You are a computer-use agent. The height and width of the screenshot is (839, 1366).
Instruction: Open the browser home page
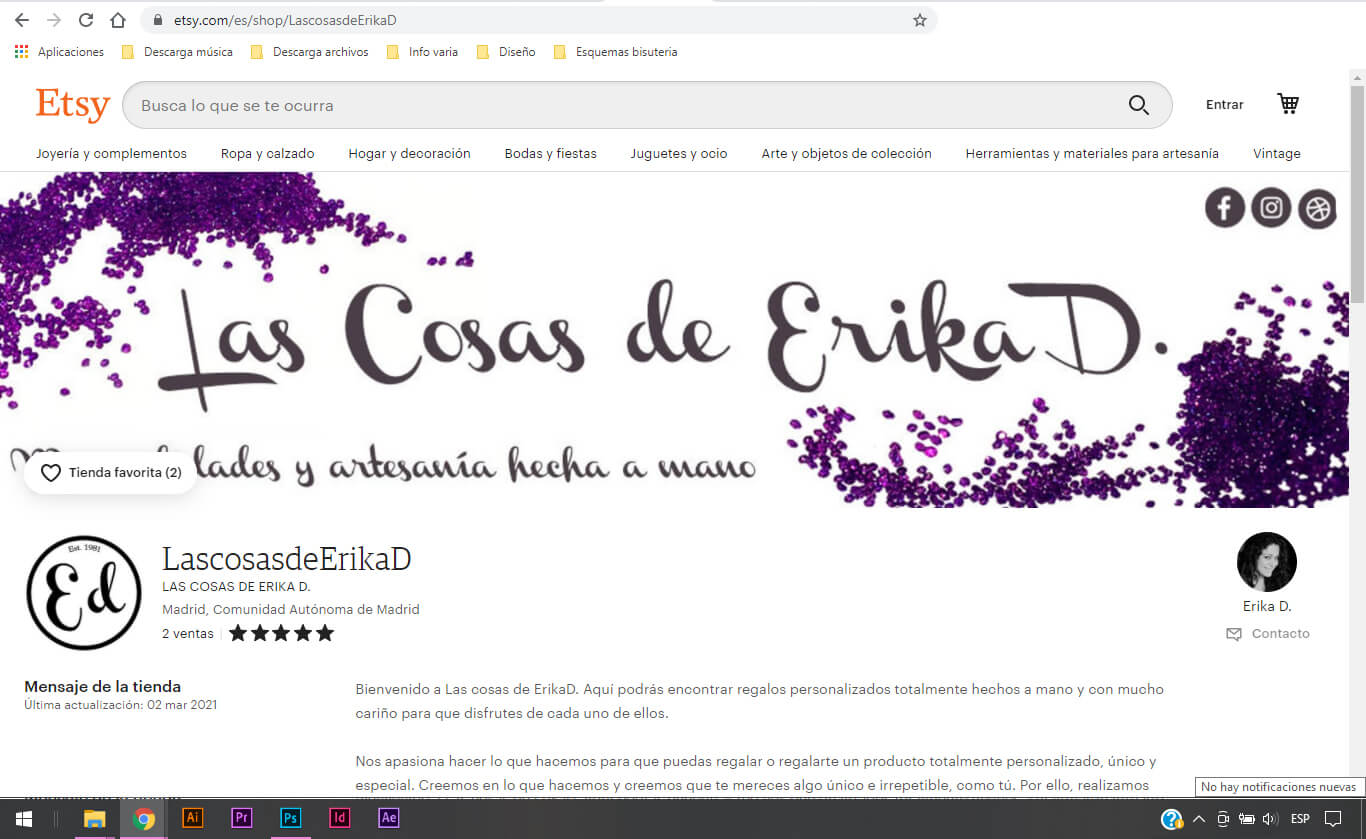(118, 20)
